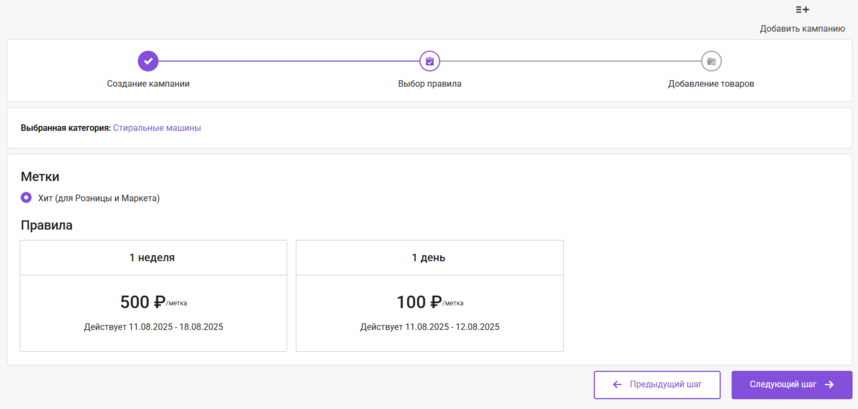Go to 'Добавление товаров' step label
Viewport: 858px width, 409px height.
[x=711, y=84]
